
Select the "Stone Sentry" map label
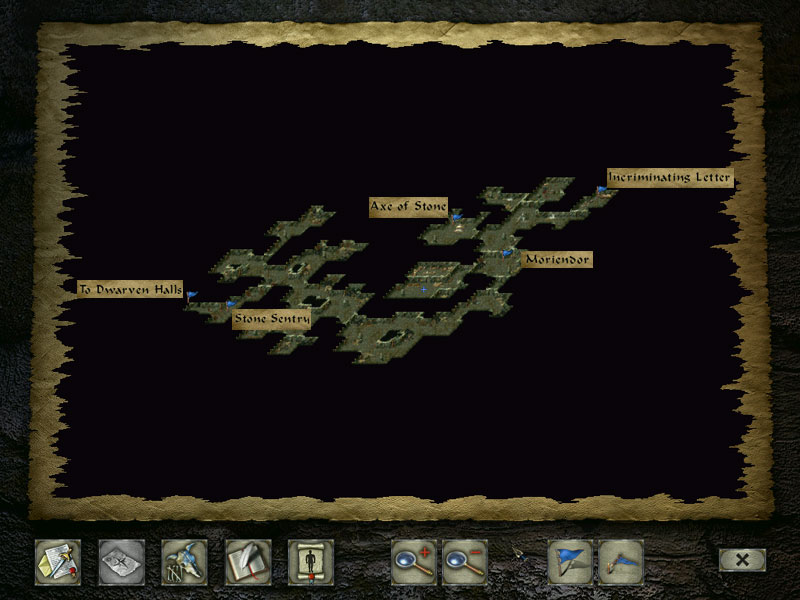[x=271, y=319]
